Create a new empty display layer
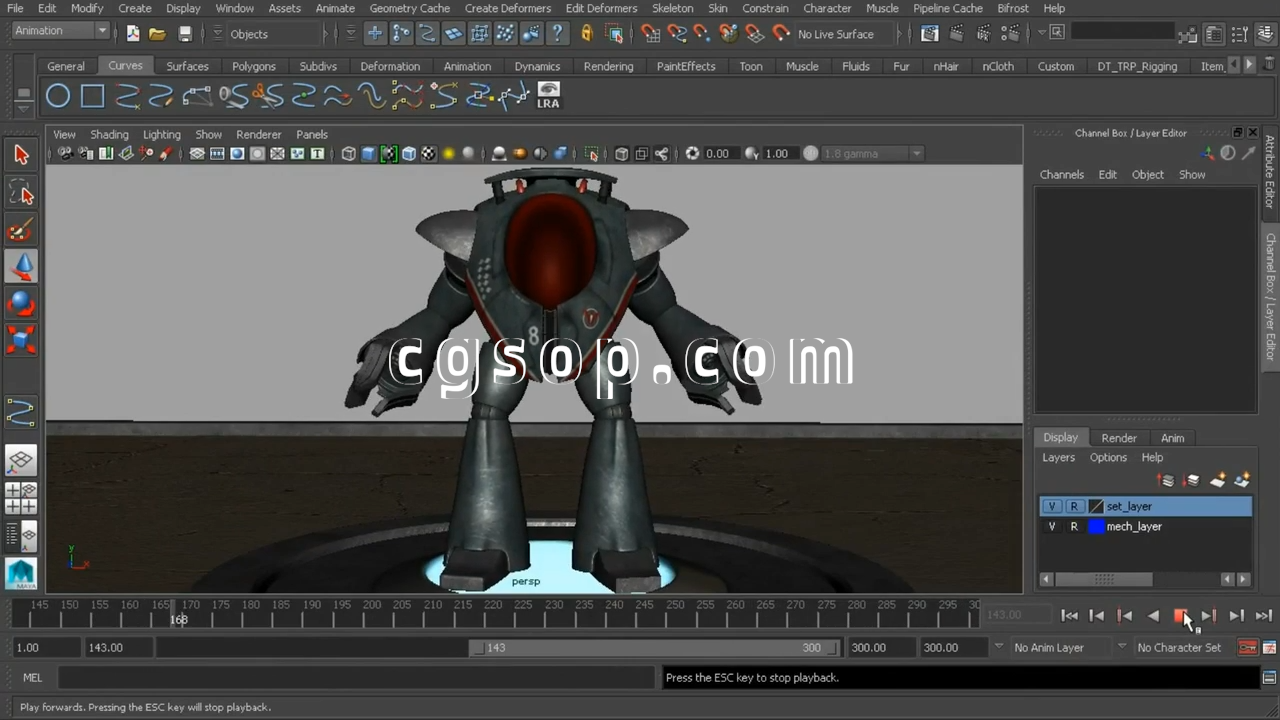The height and width of the screenshot is (720, 1280). point(1217,481)
